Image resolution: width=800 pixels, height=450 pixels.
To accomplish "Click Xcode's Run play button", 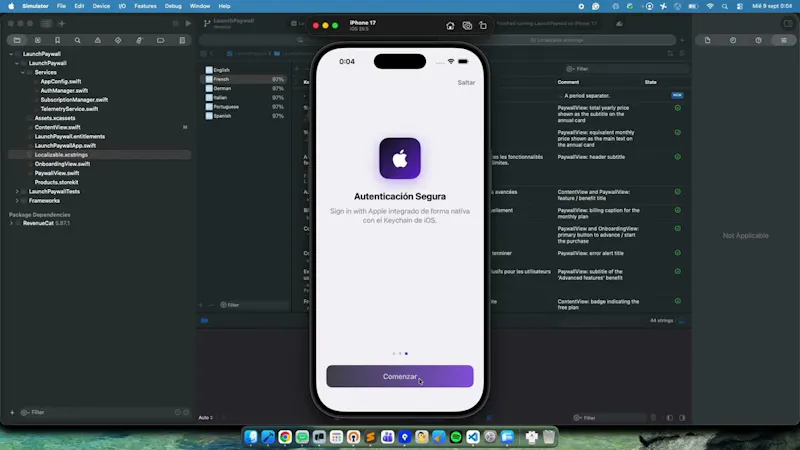I will pyautogui.click(x=188, y=23).
